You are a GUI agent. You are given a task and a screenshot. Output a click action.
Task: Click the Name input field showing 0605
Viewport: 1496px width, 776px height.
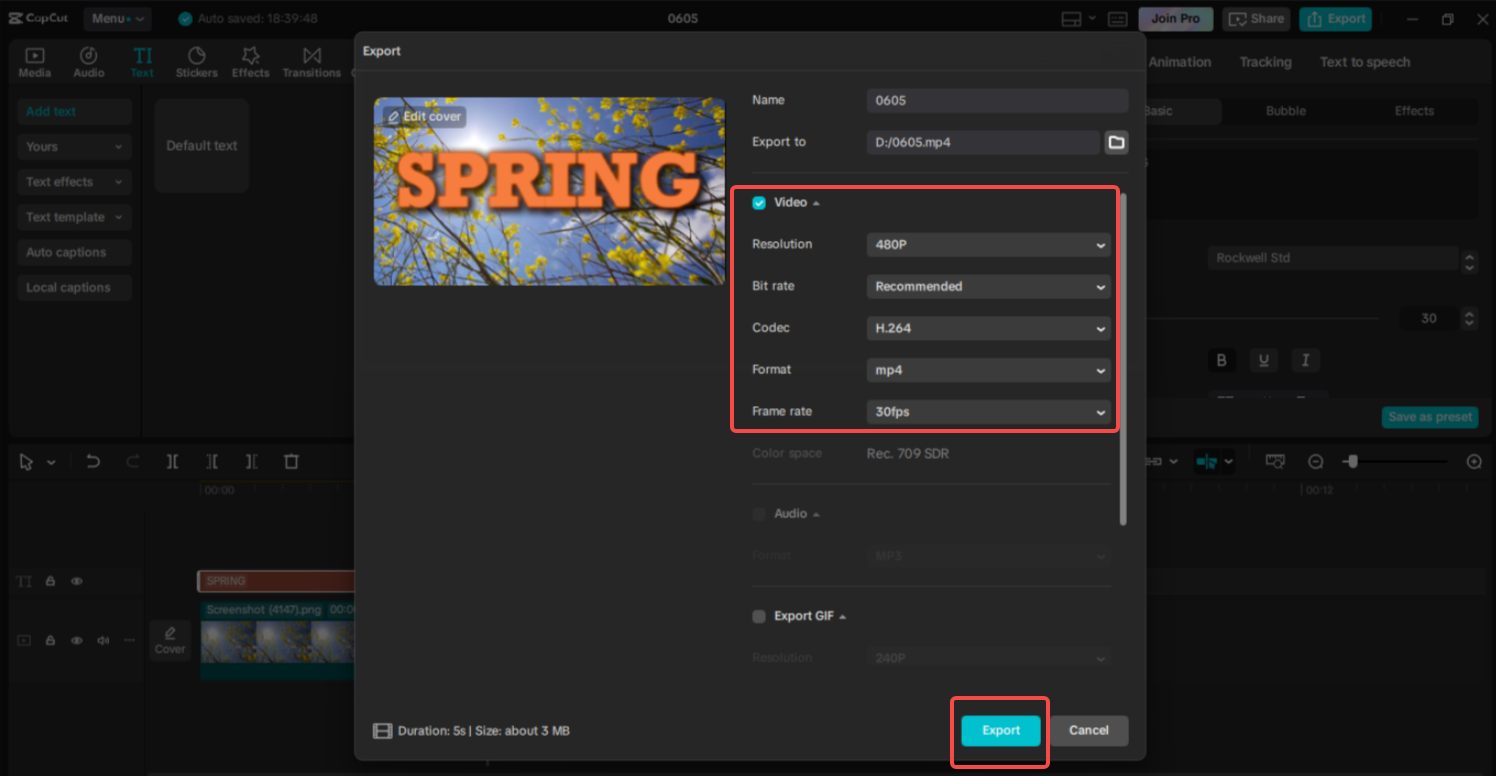997,101
